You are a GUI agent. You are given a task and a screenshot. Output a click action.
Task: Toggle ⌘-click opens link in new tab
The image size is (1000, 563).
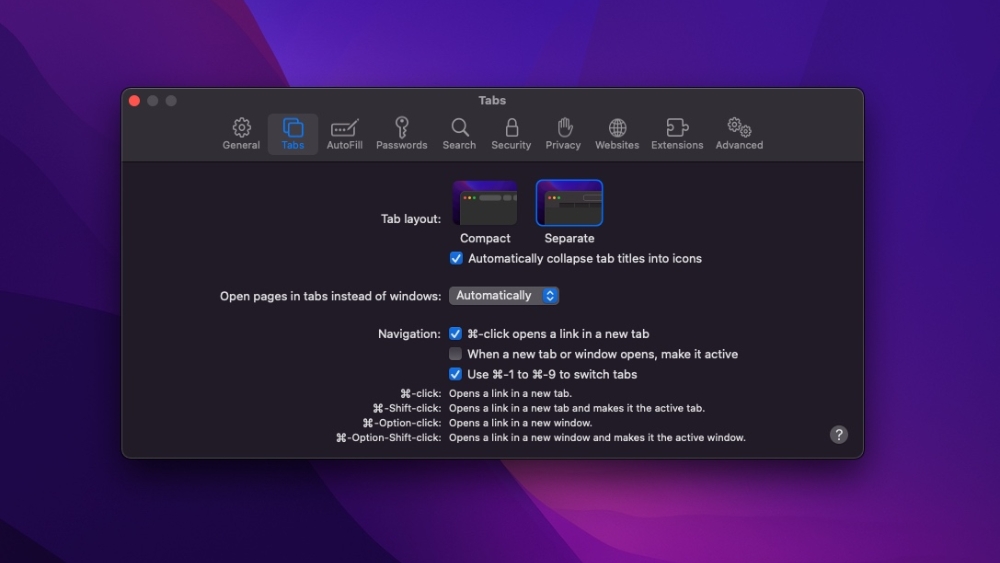[455, 333]
